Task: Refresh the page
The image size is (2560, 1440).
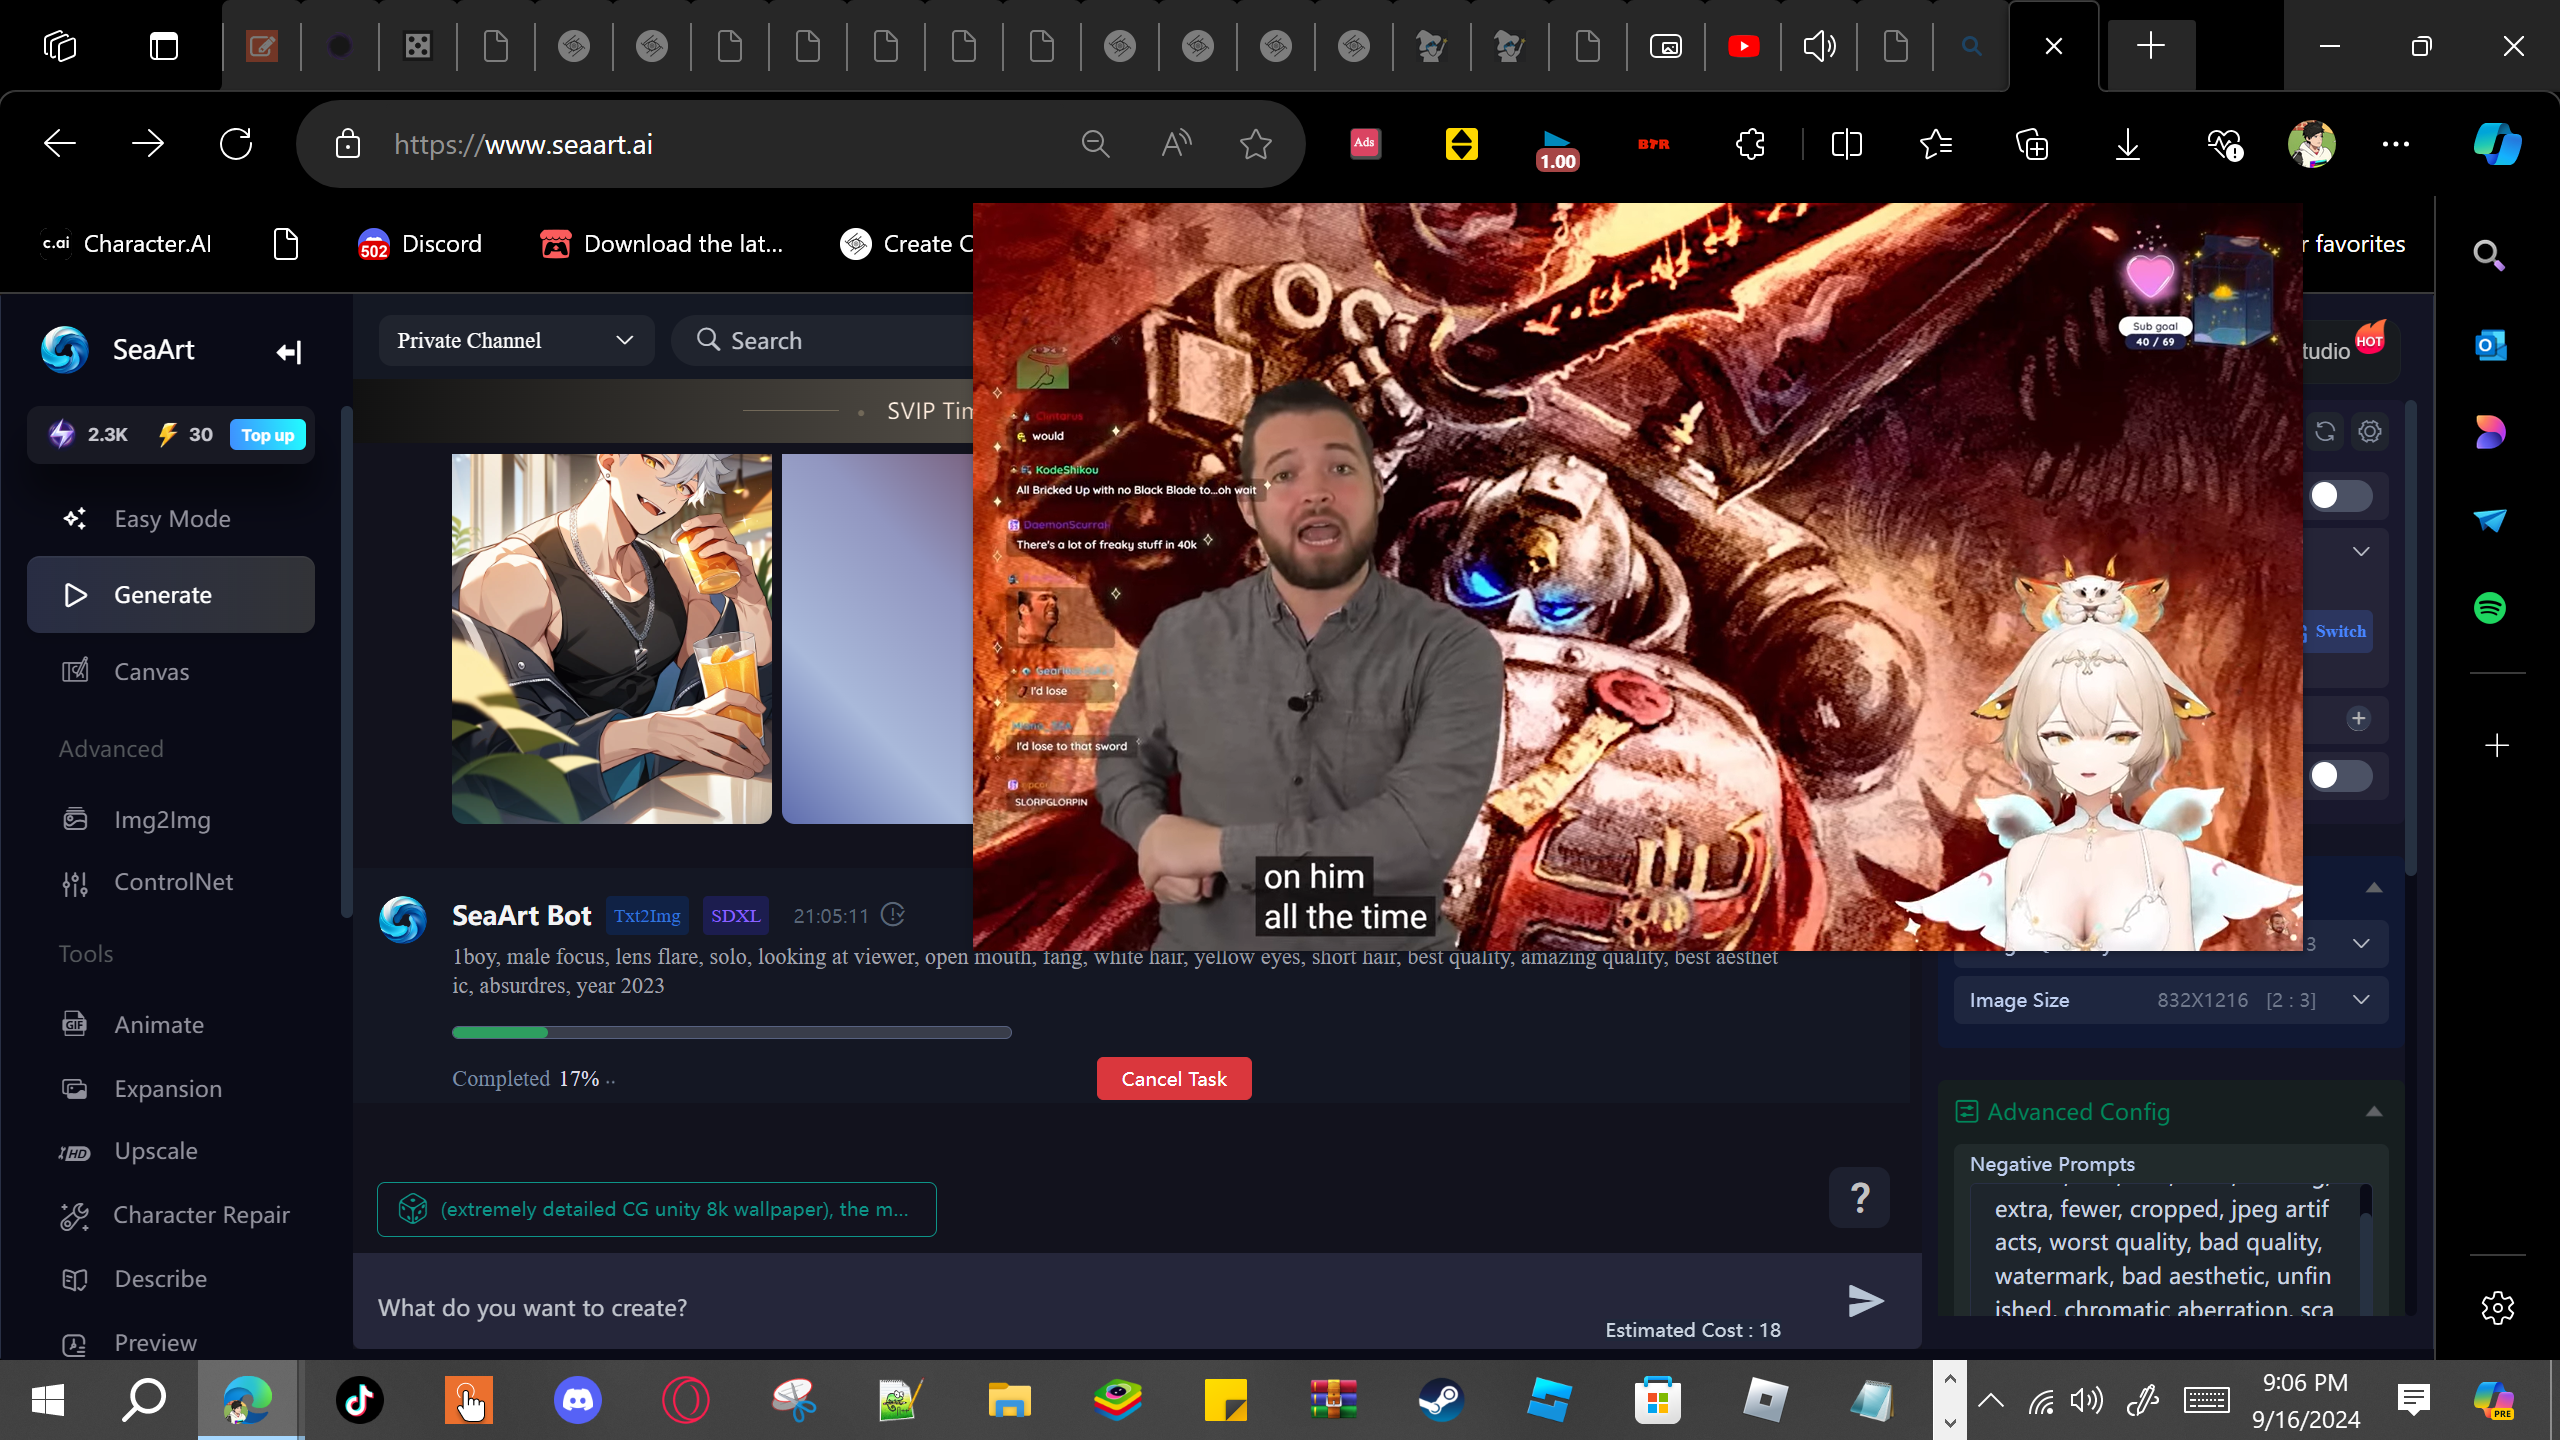Action: [236, 145]
